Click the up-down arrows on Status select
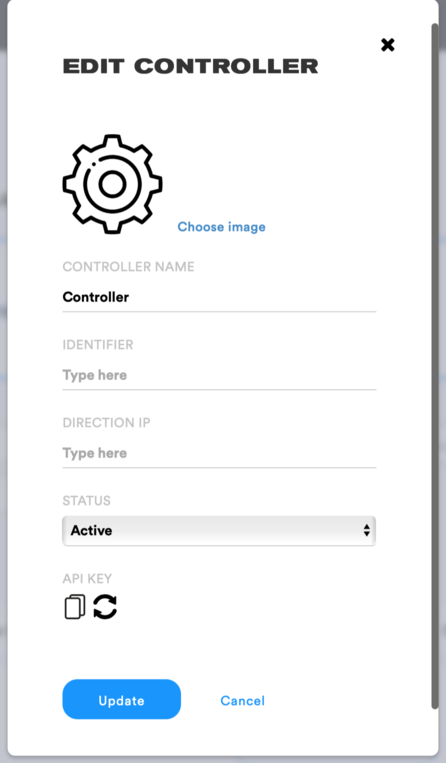446x763 pixels. pos(366,530)
